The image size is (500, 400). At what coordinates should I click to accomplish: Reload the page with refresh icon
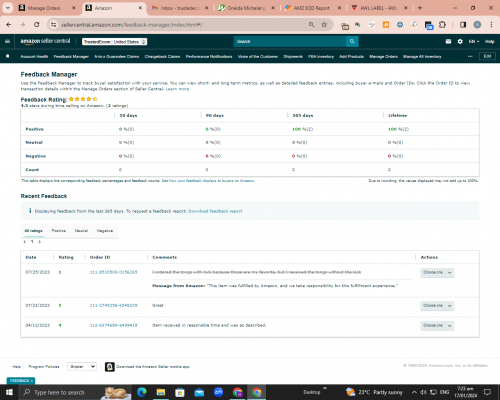37,25
